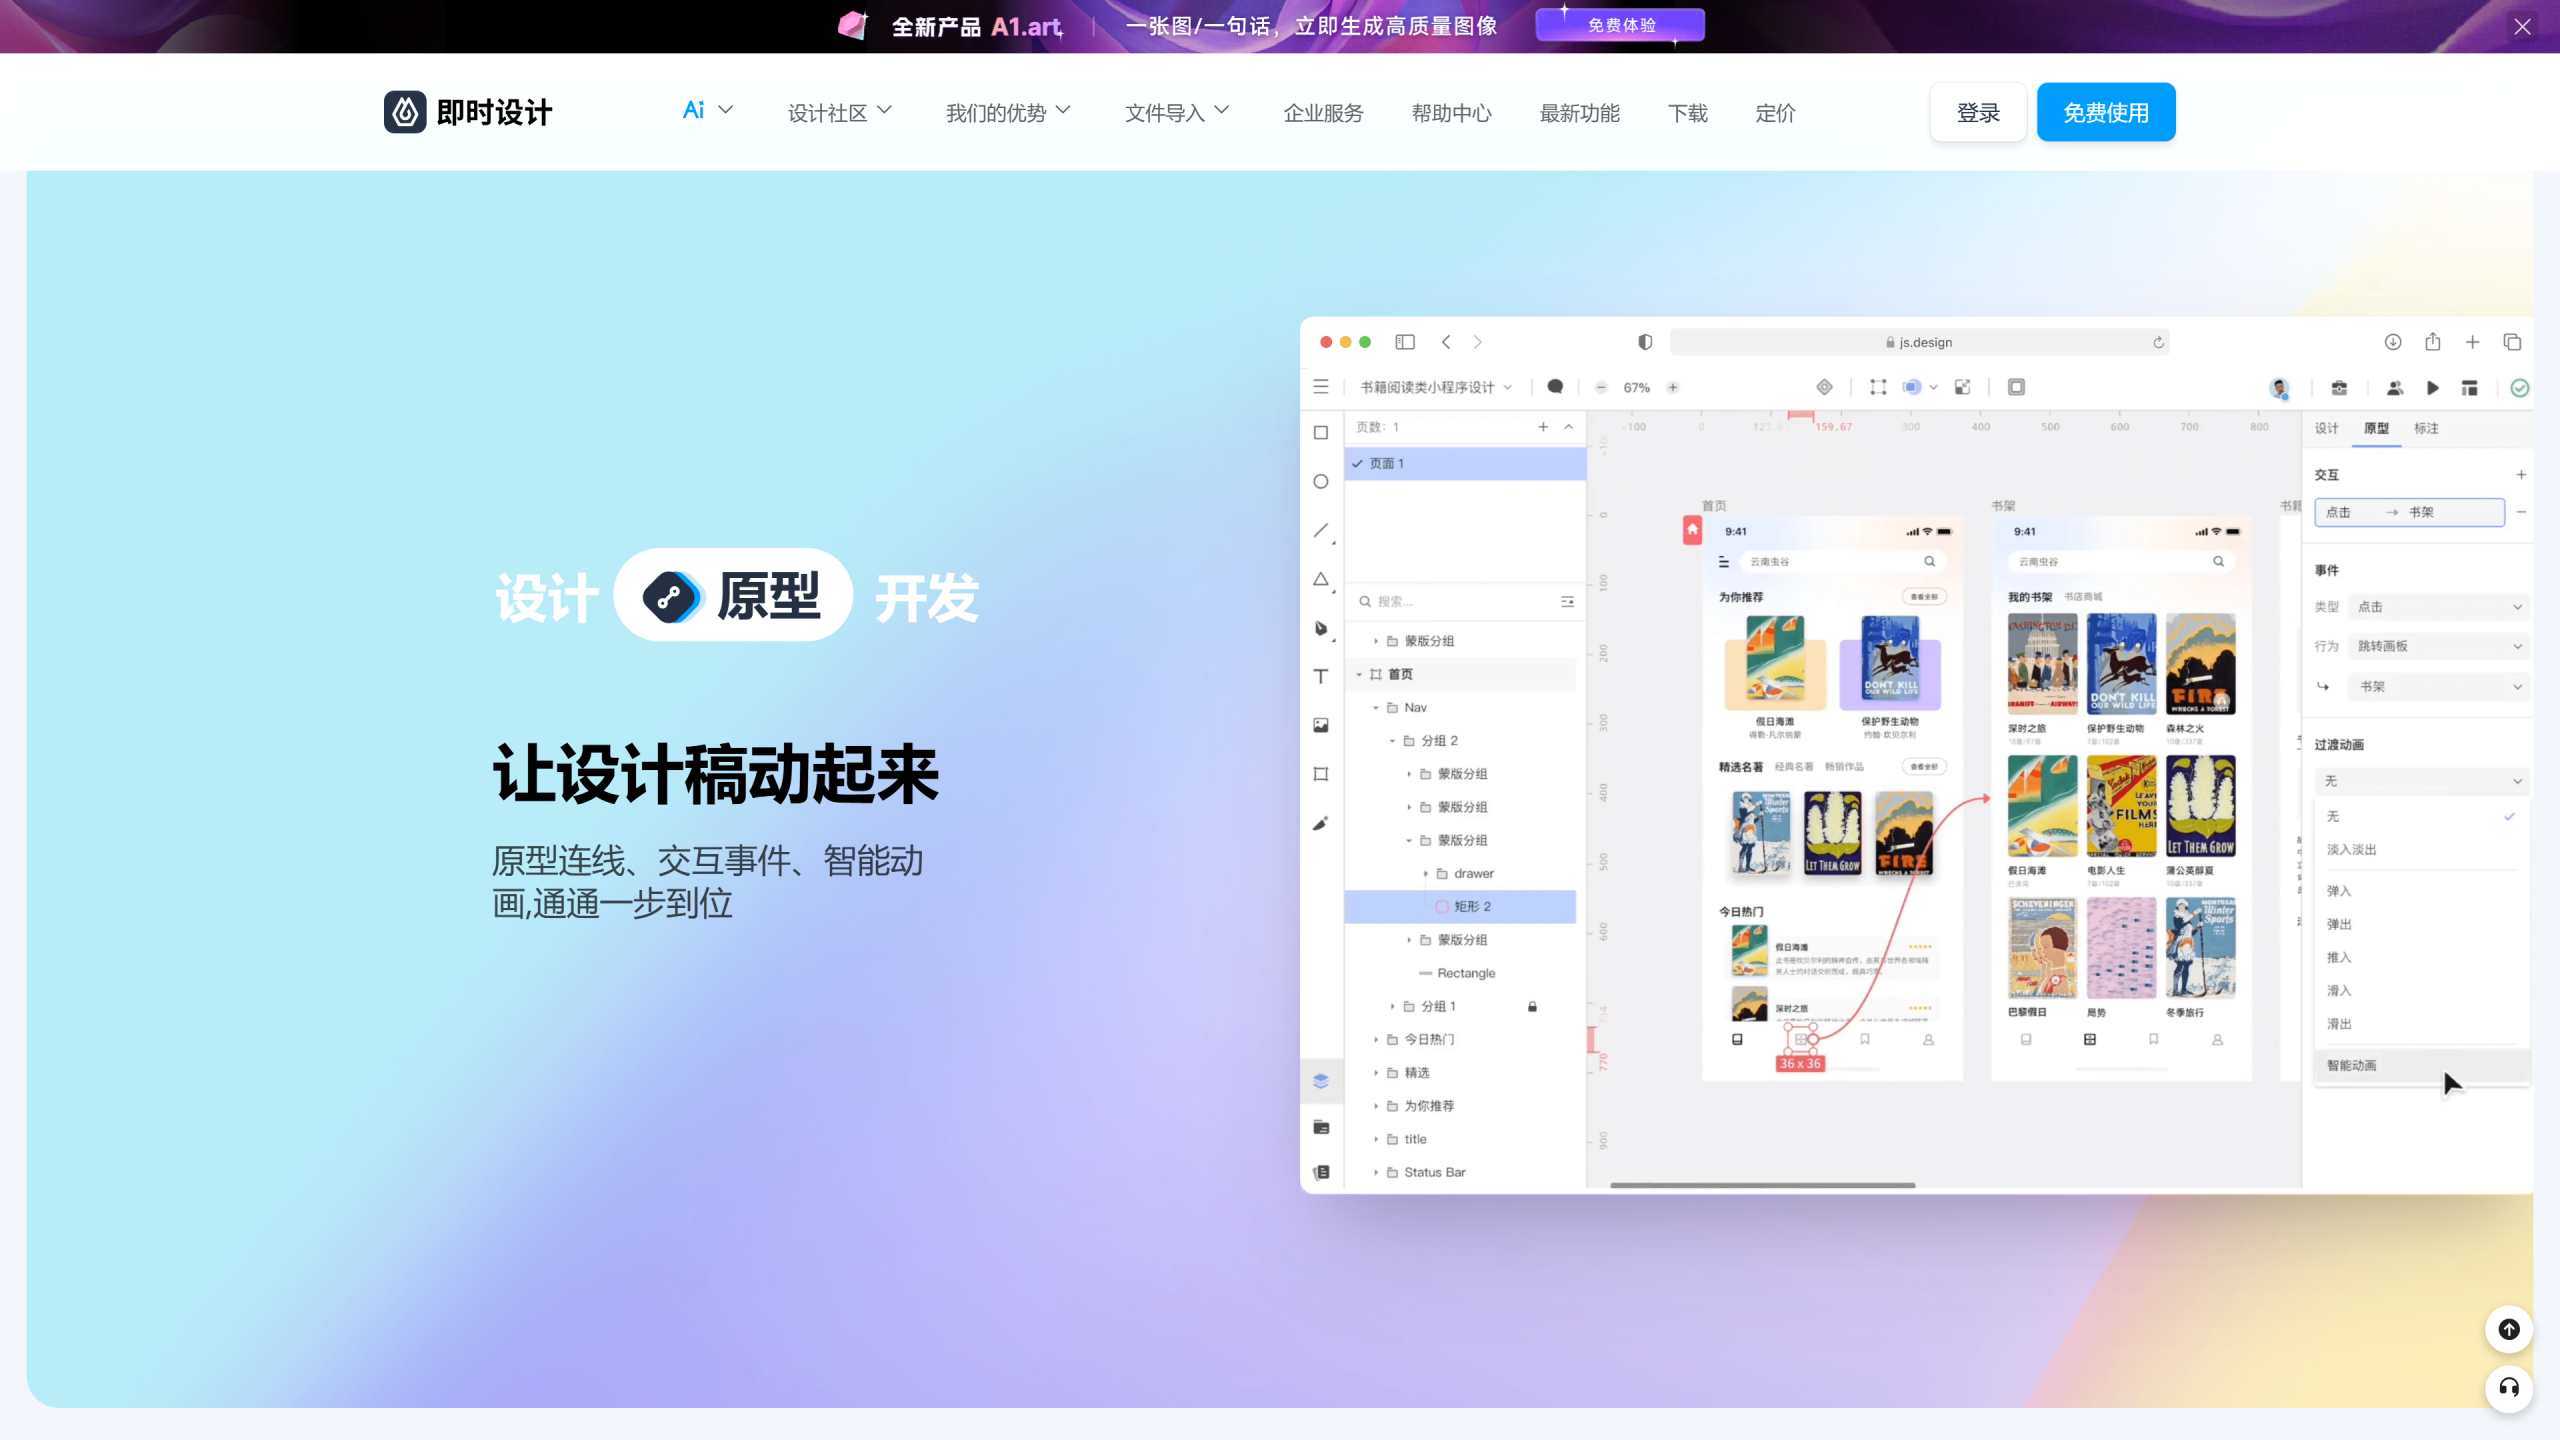Open the comment bubble icon in toolbar
Viewport: 2560px width, 1440px height.
tap(1555, 387)
